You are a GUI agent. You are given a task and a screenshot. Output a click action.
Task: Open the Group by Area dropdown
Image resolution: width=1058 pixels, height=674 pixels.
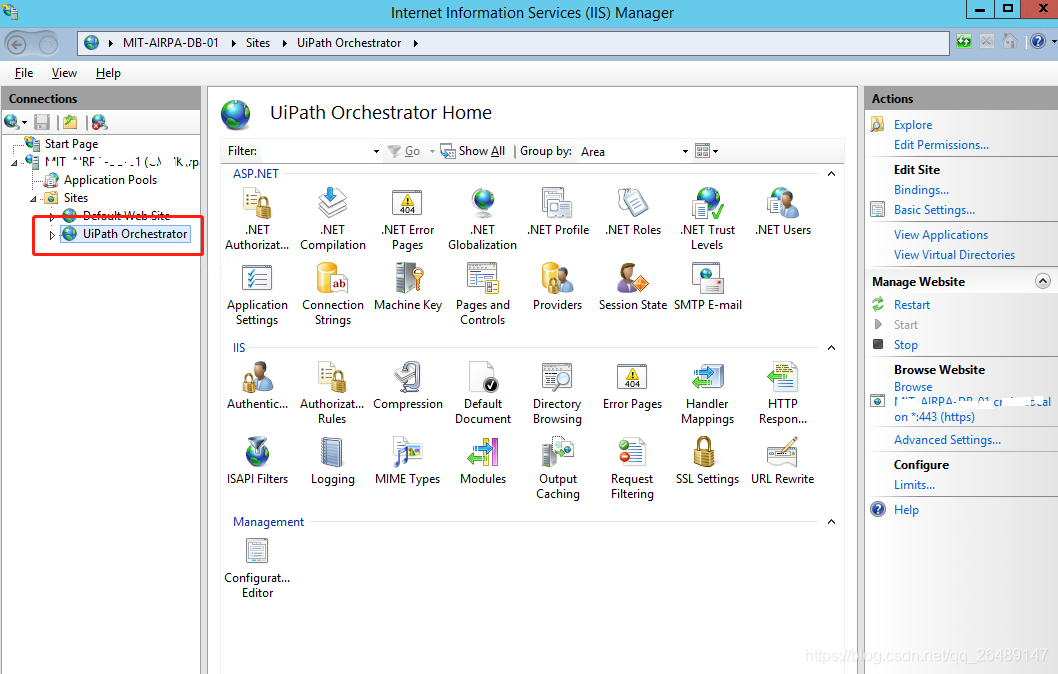pos(685,151)
